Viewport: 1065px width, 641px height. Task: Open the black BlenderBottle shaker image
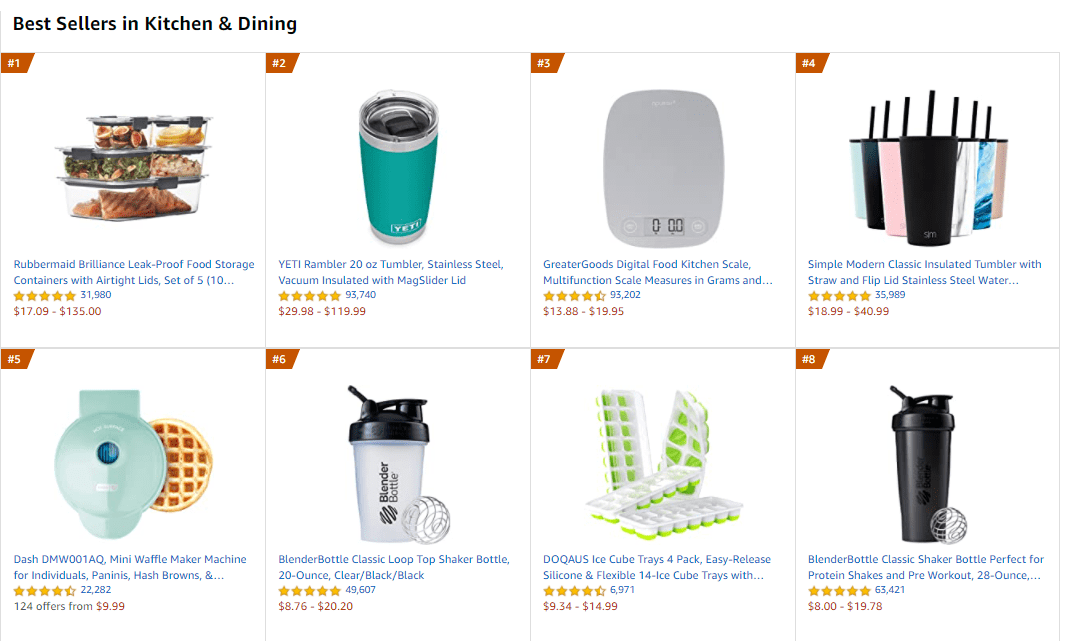(927, 462)
